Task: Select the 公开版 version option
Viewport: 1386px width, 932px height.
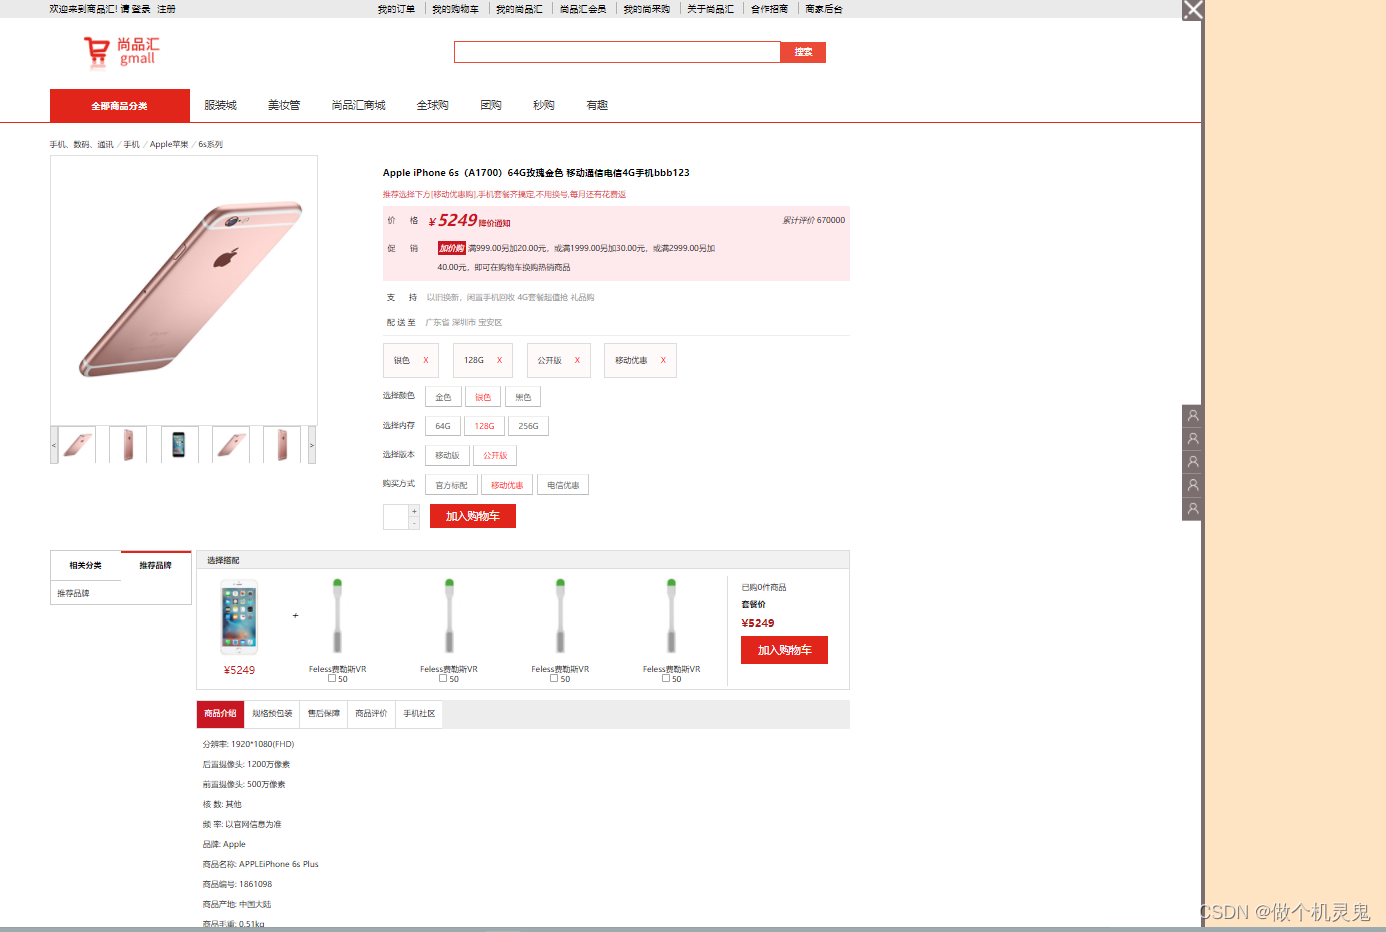Action: click(x=495, y=455)
